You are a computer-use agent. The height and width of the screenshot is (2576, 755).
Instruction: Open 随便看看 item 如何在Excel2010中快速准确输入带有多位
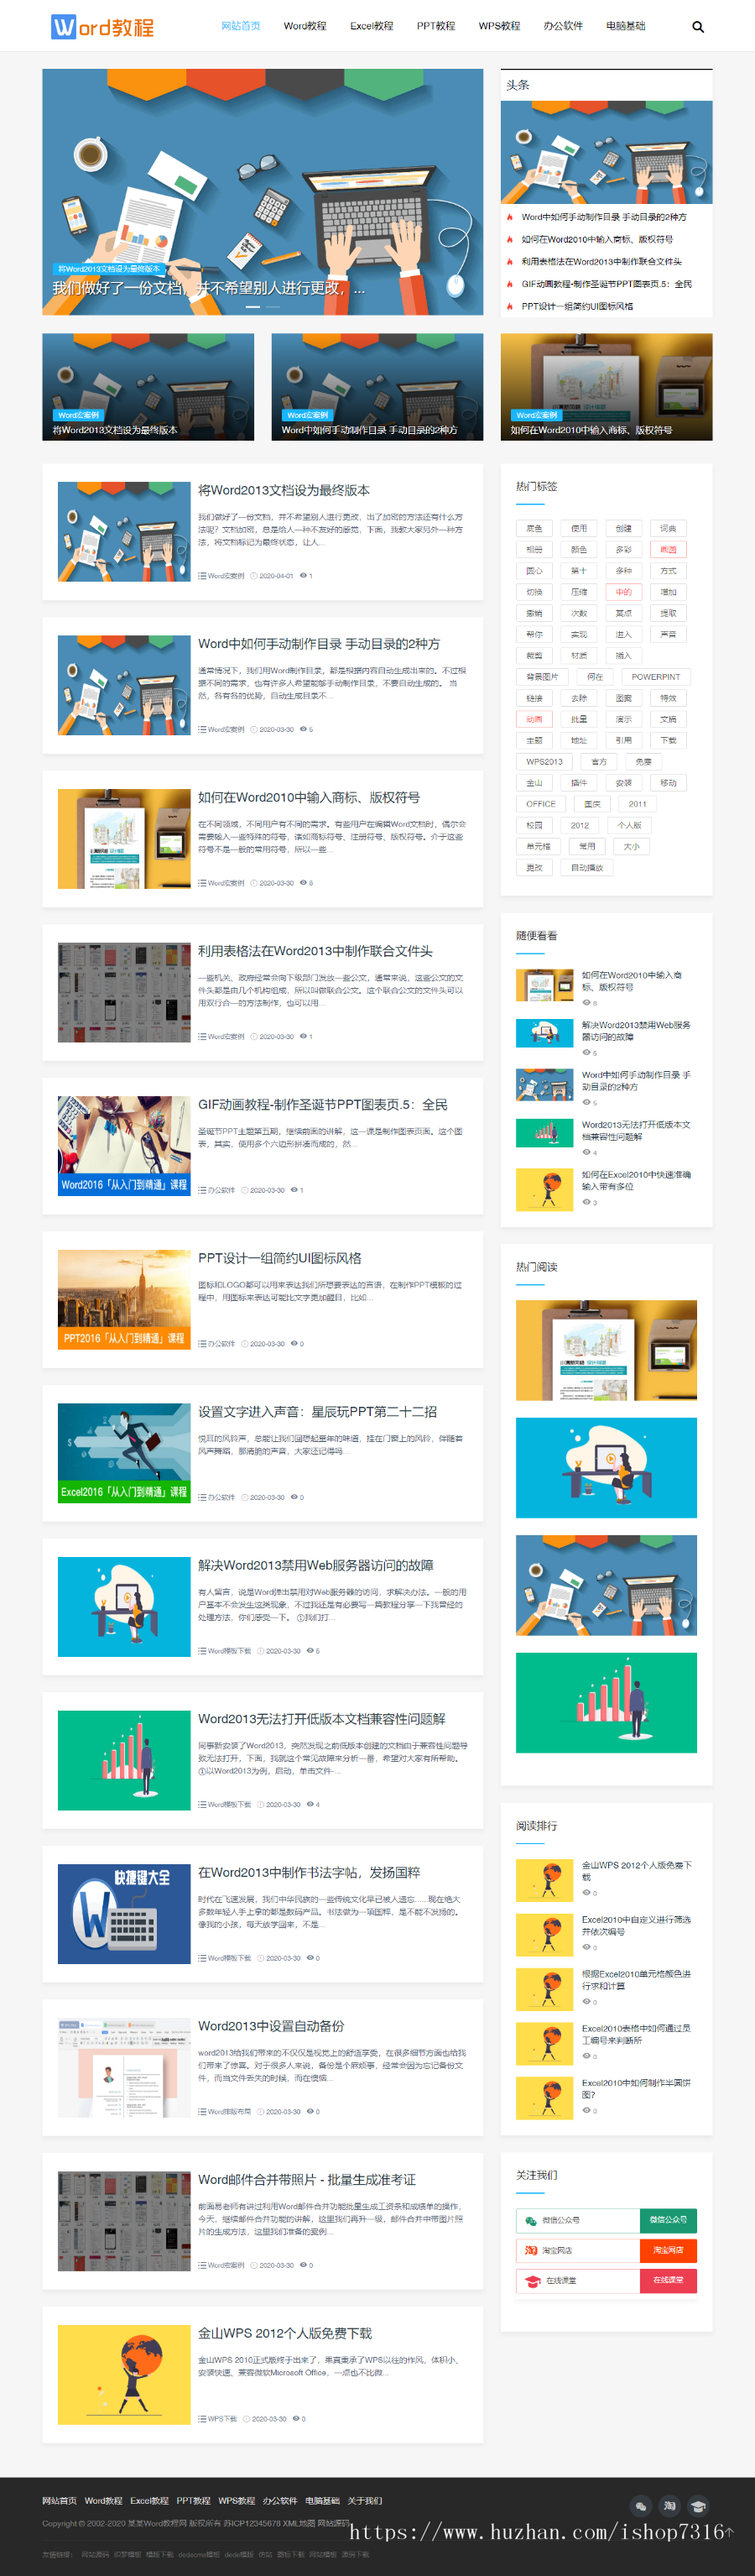[636, 1181]
